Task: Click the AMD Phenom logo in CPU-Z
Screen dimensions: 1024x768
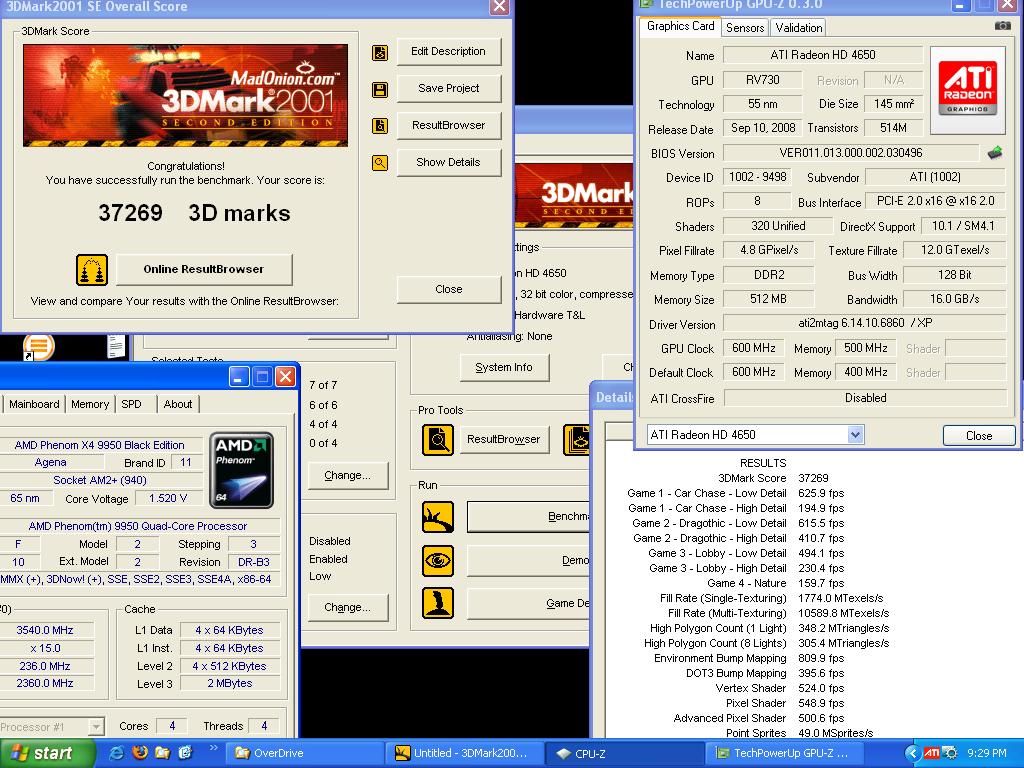Action: (x=242, y=470)
